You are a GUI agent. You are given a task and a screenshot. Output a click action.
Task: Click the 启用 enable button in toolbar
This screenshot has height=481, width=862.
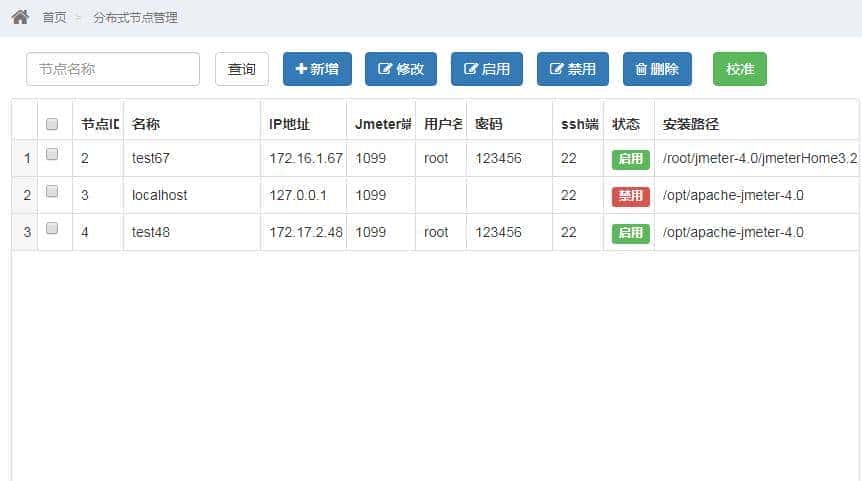(x=487, y=69)
